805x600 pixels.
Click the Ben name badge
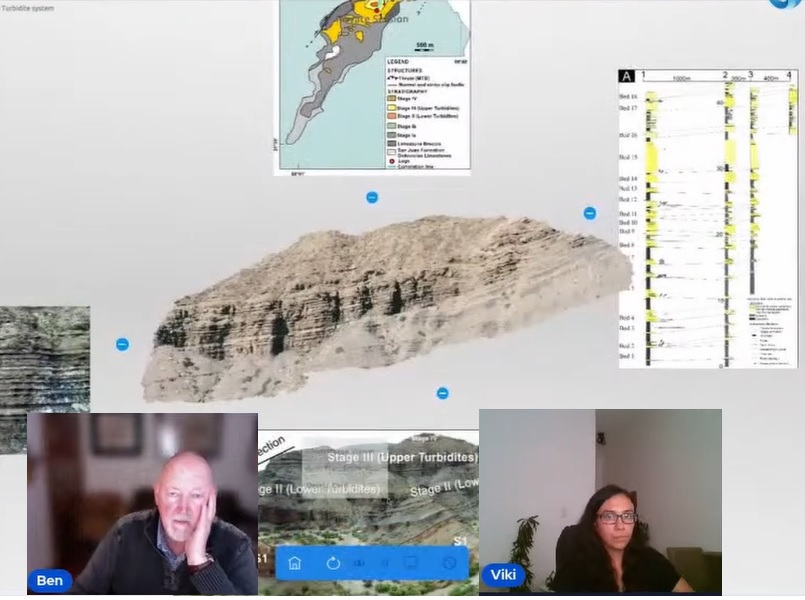[50, 580]
